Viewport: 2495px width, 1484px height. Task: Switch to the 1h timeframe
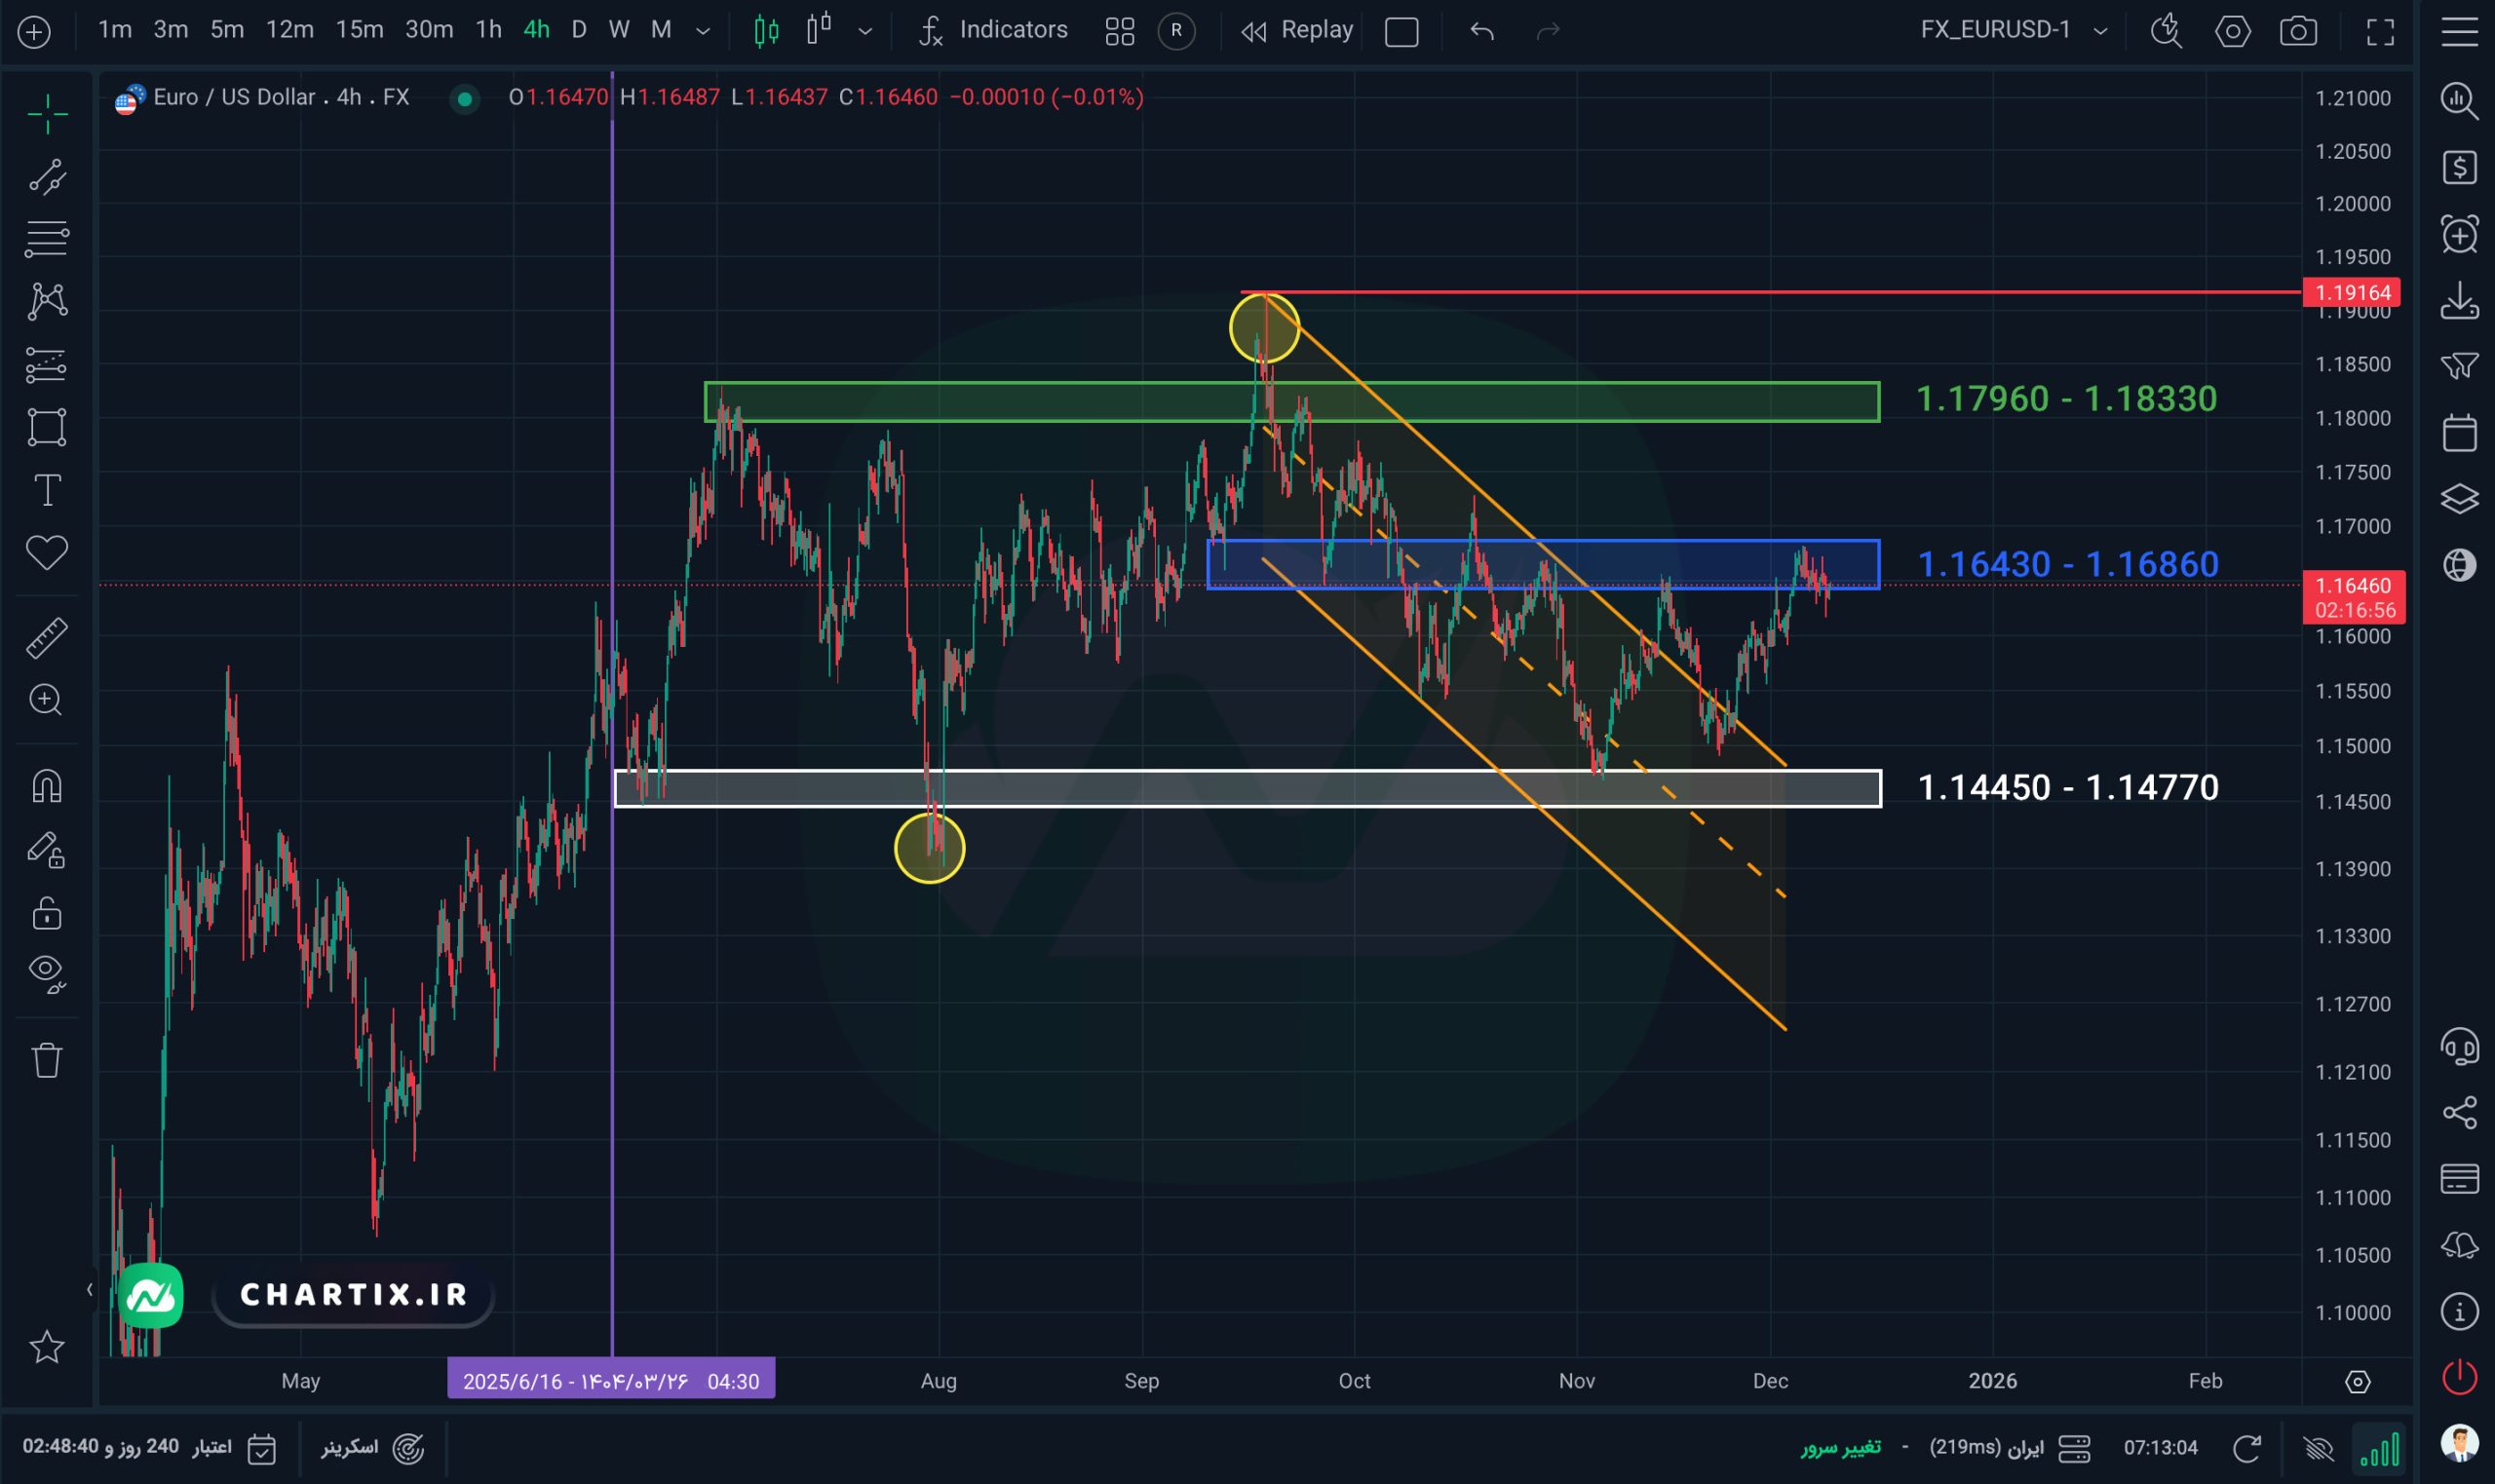click(x=488, y=30)
